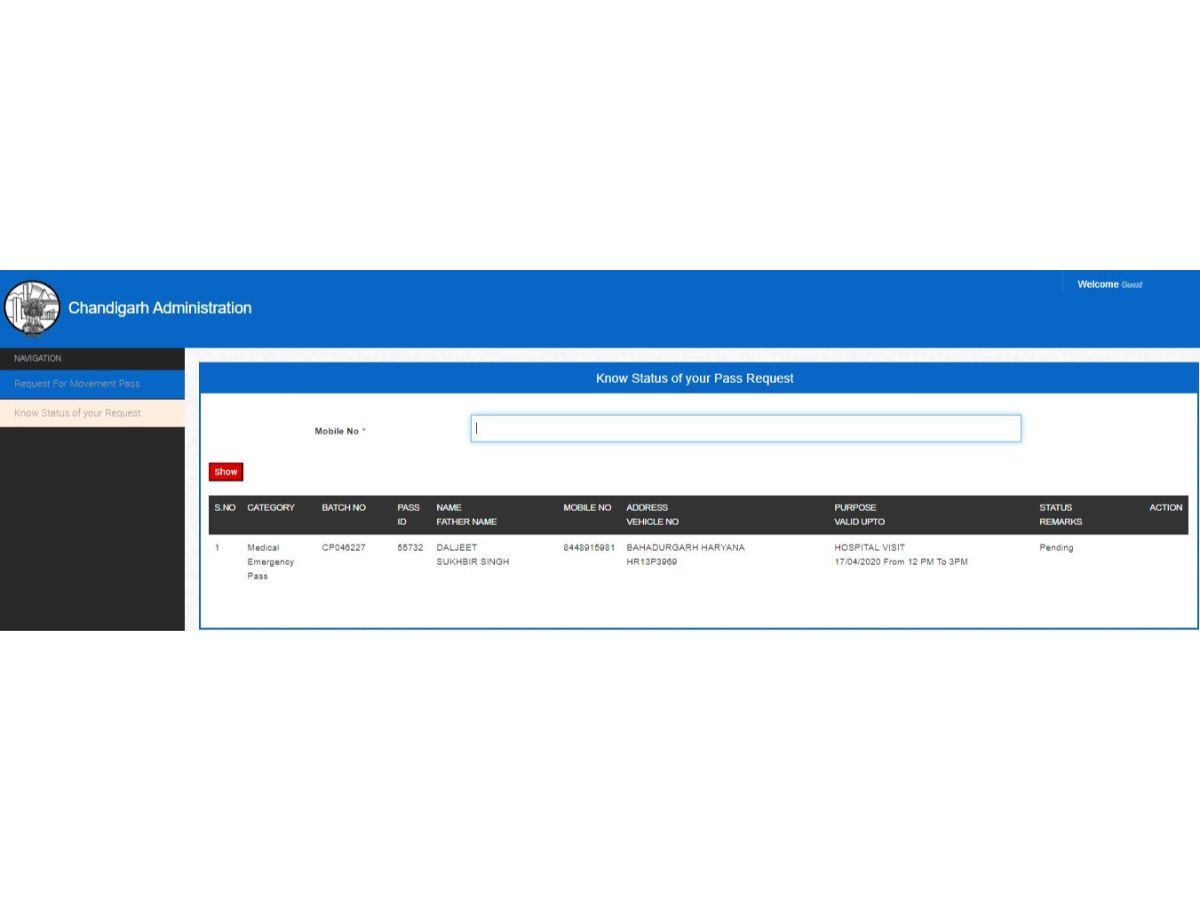Click the MOBILE NO column header
Image resolution: width=1200 pixels, height=900 pixels.
(x=587, y=508)
